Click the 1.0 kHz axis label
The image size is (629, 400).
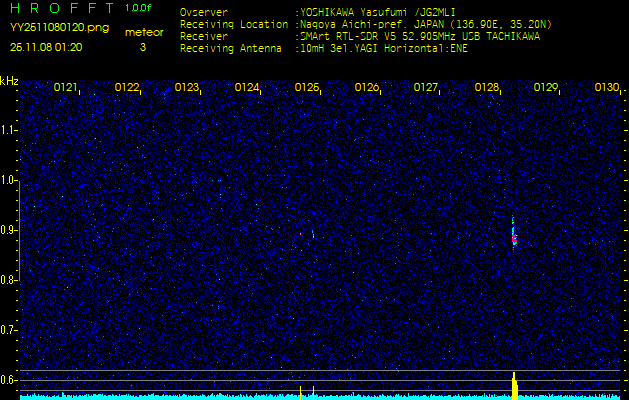point(8,181)
